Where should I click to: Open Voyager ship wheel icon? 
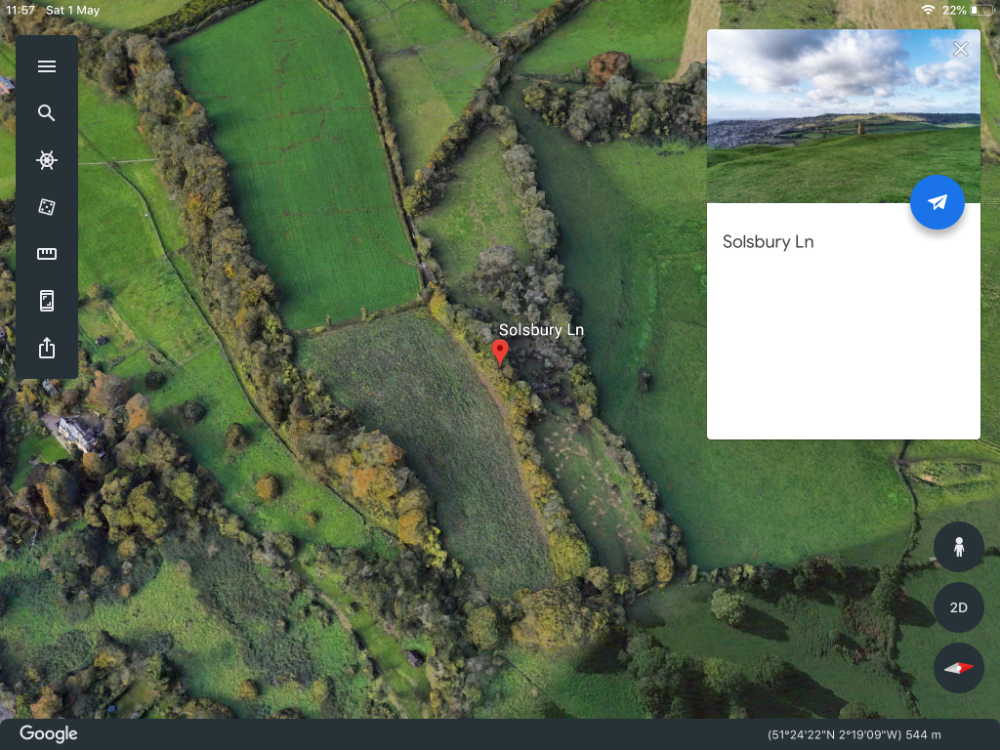point(47,159)
